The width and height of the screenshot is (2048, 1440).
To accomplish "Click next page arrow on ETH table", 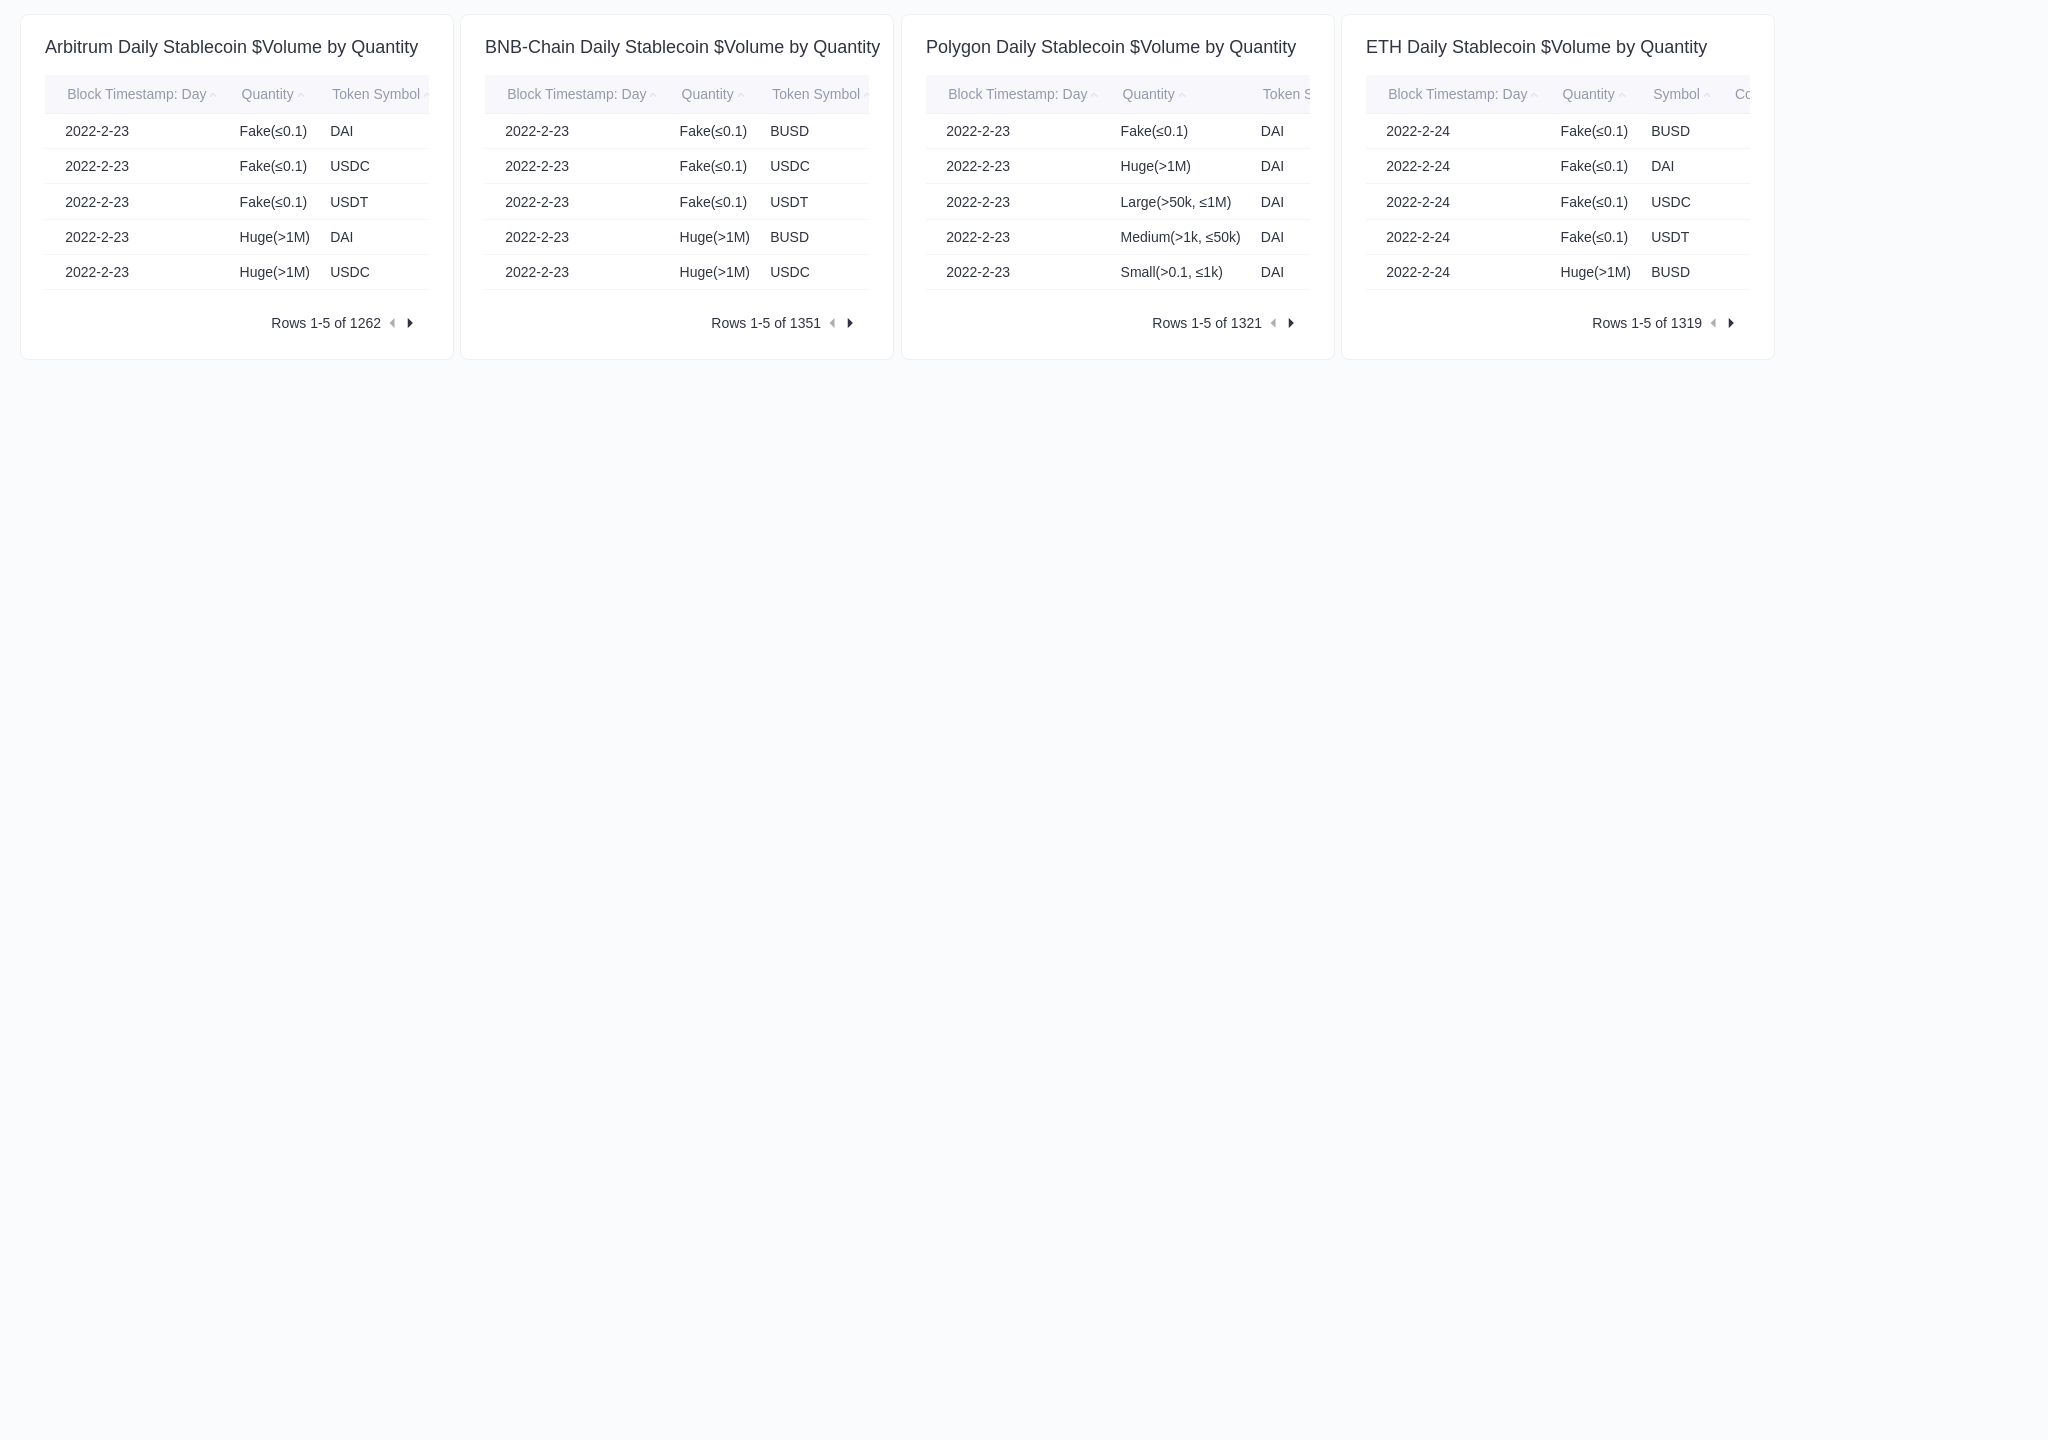I will click(1730, 322).
